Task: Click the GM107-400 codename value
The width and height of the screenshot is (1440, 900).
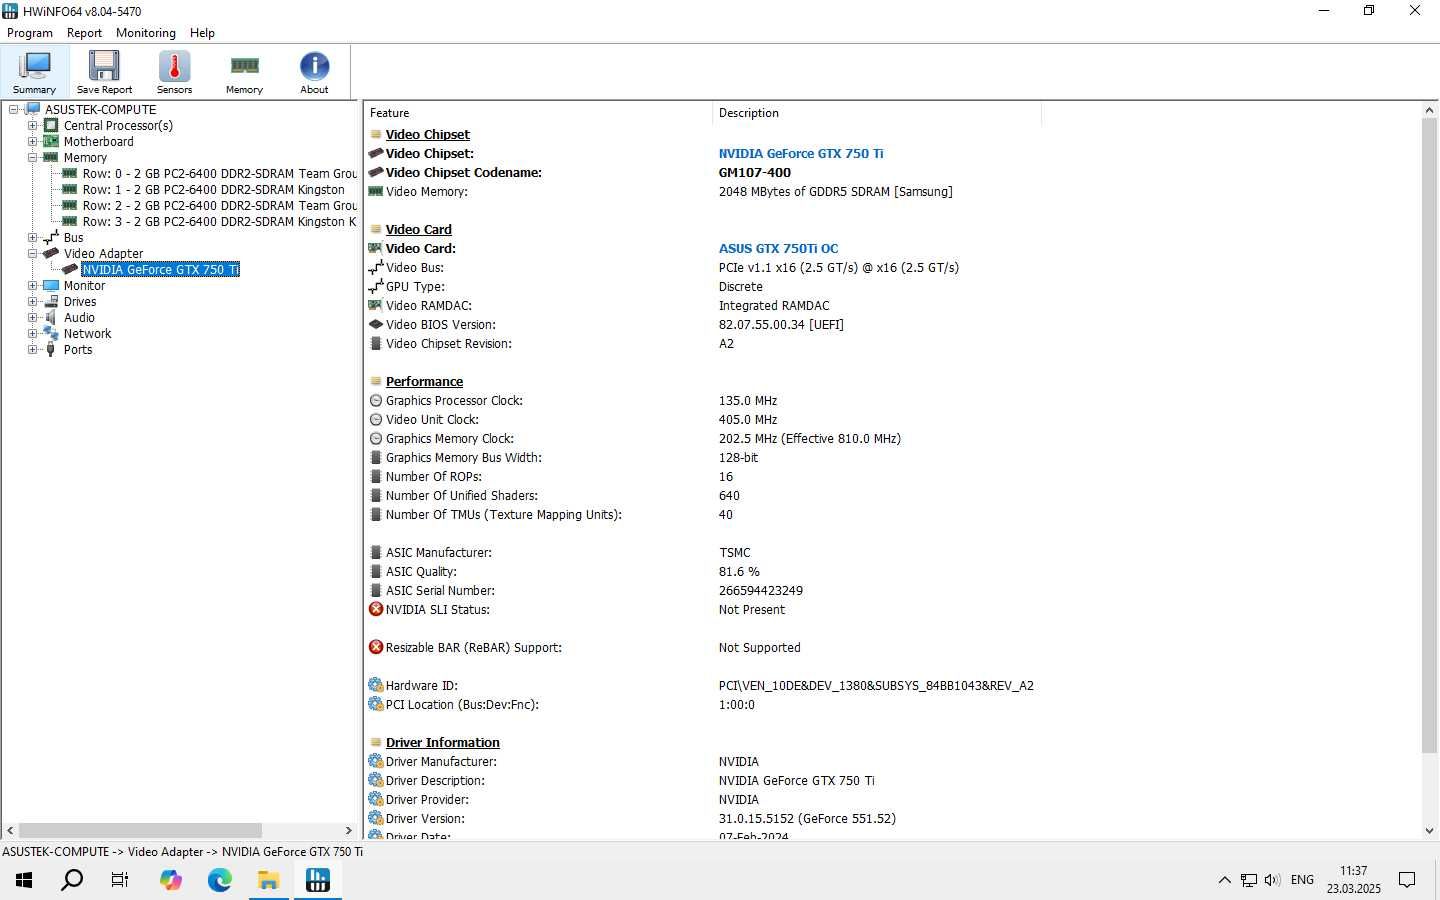Action: pyautogui.click(x=754, y=173)
